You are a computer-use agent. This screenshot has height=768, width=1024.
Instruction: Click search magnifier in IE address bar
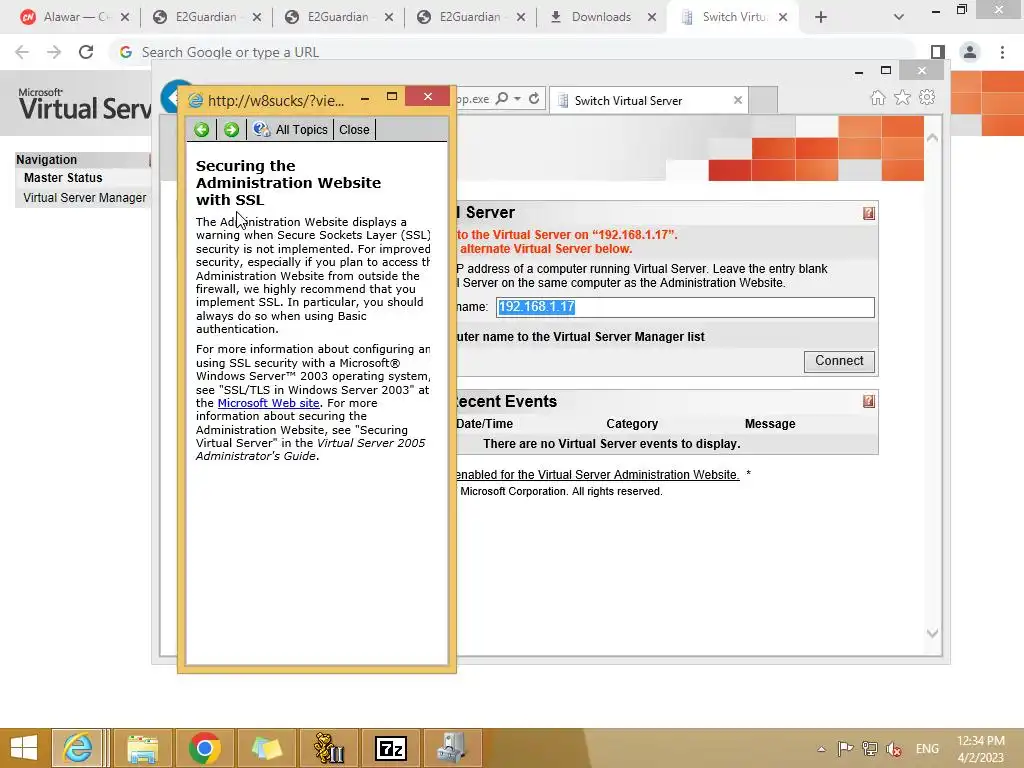click(502, 99)
